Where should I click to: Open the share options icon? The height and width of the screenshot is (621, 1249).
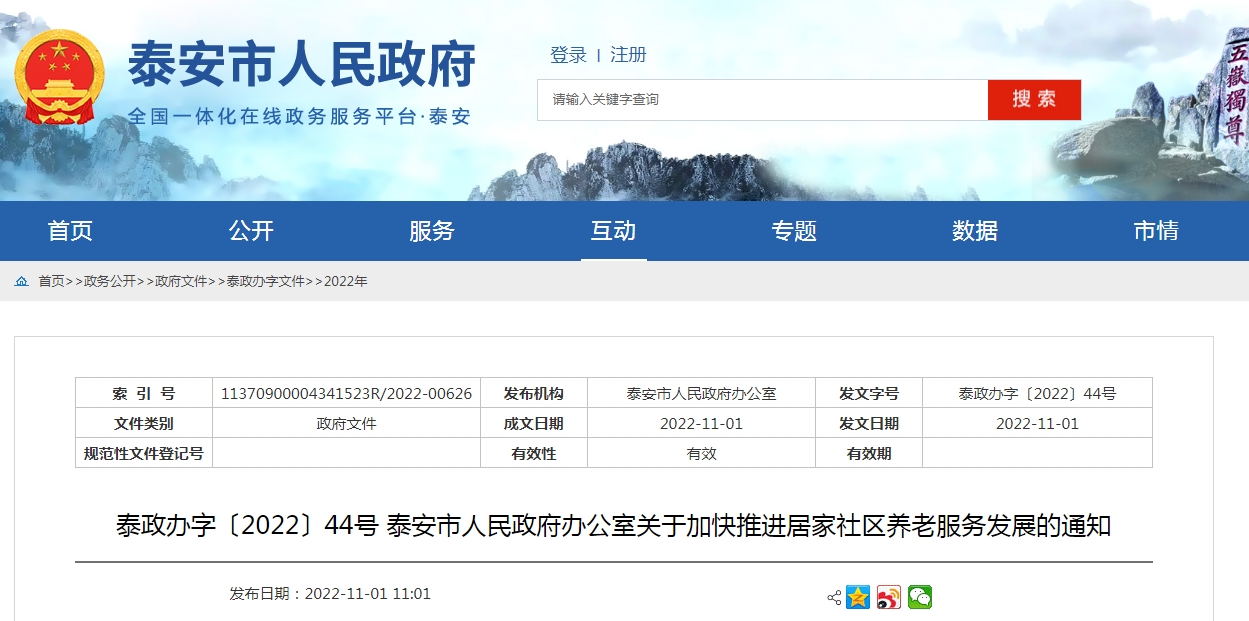click(x=832, y=596)
